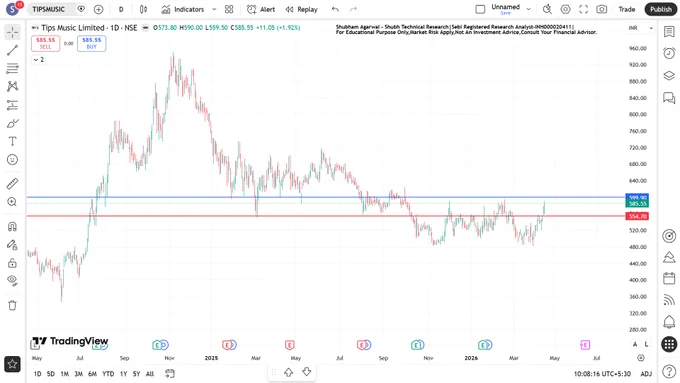Expand the favorite indicators chevron

click(214, 9)
